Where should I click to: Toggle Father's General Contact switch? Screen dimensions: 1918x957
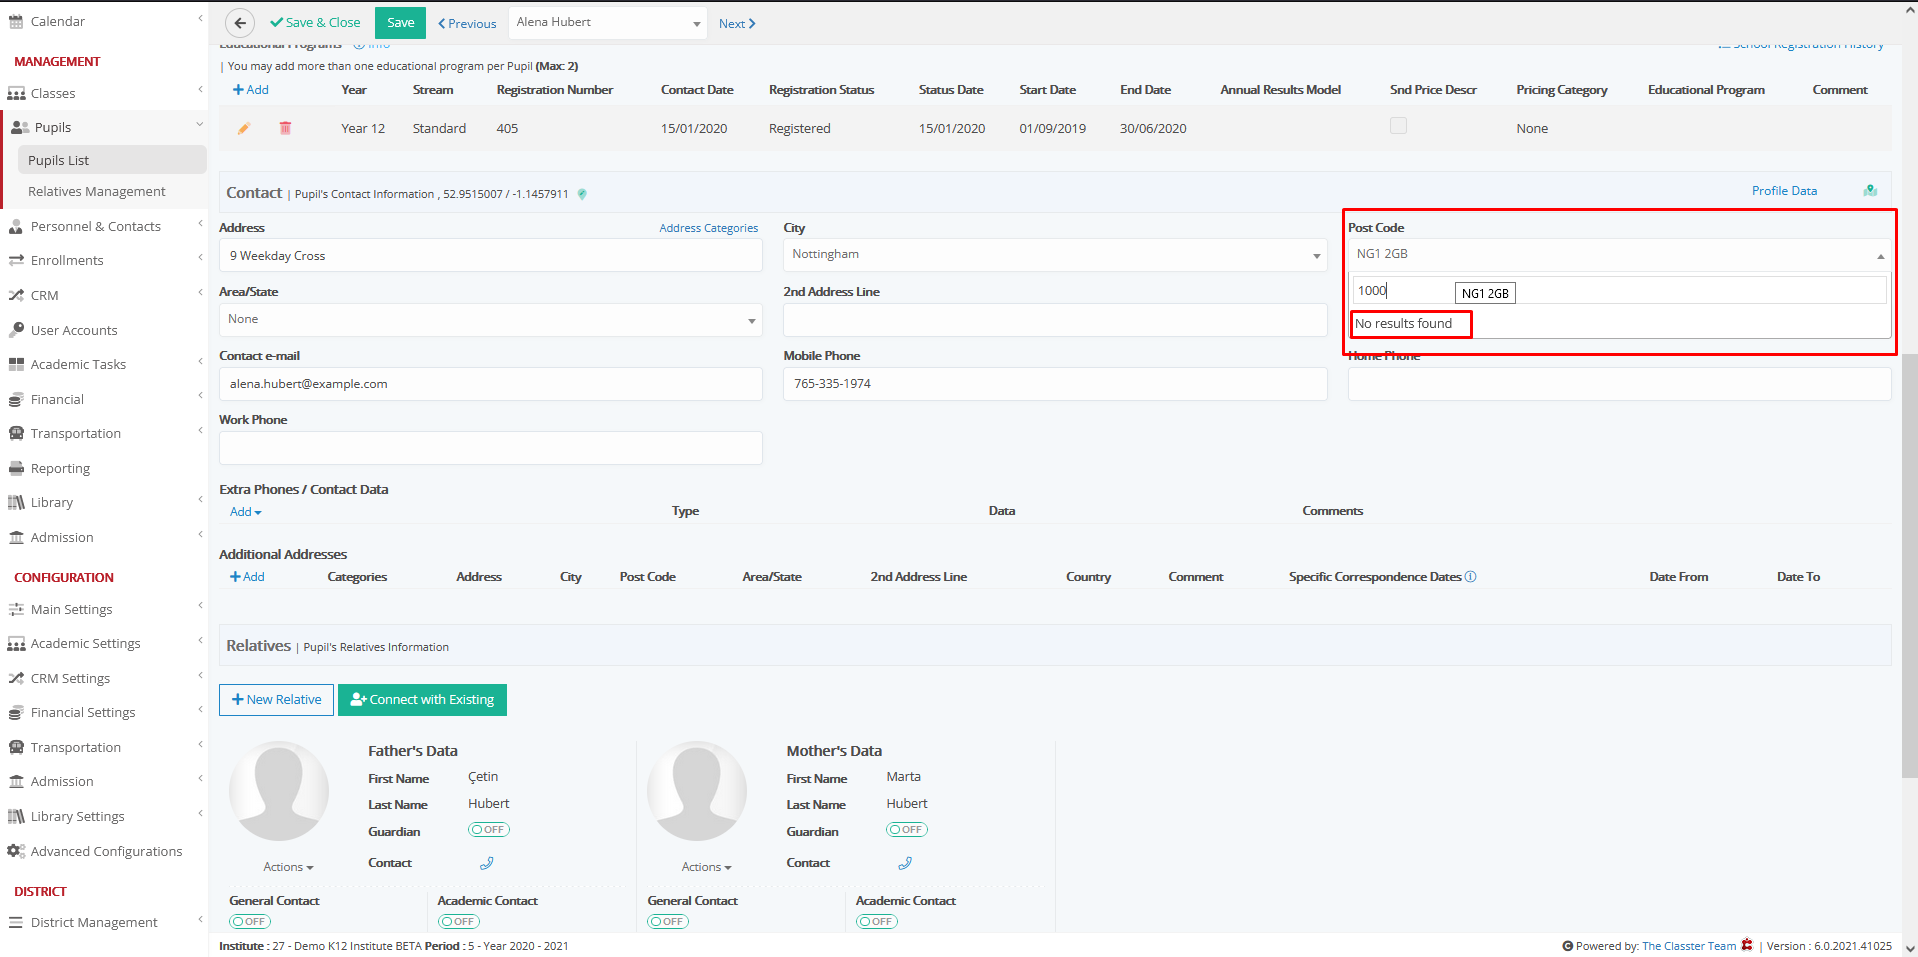[250, 922]
